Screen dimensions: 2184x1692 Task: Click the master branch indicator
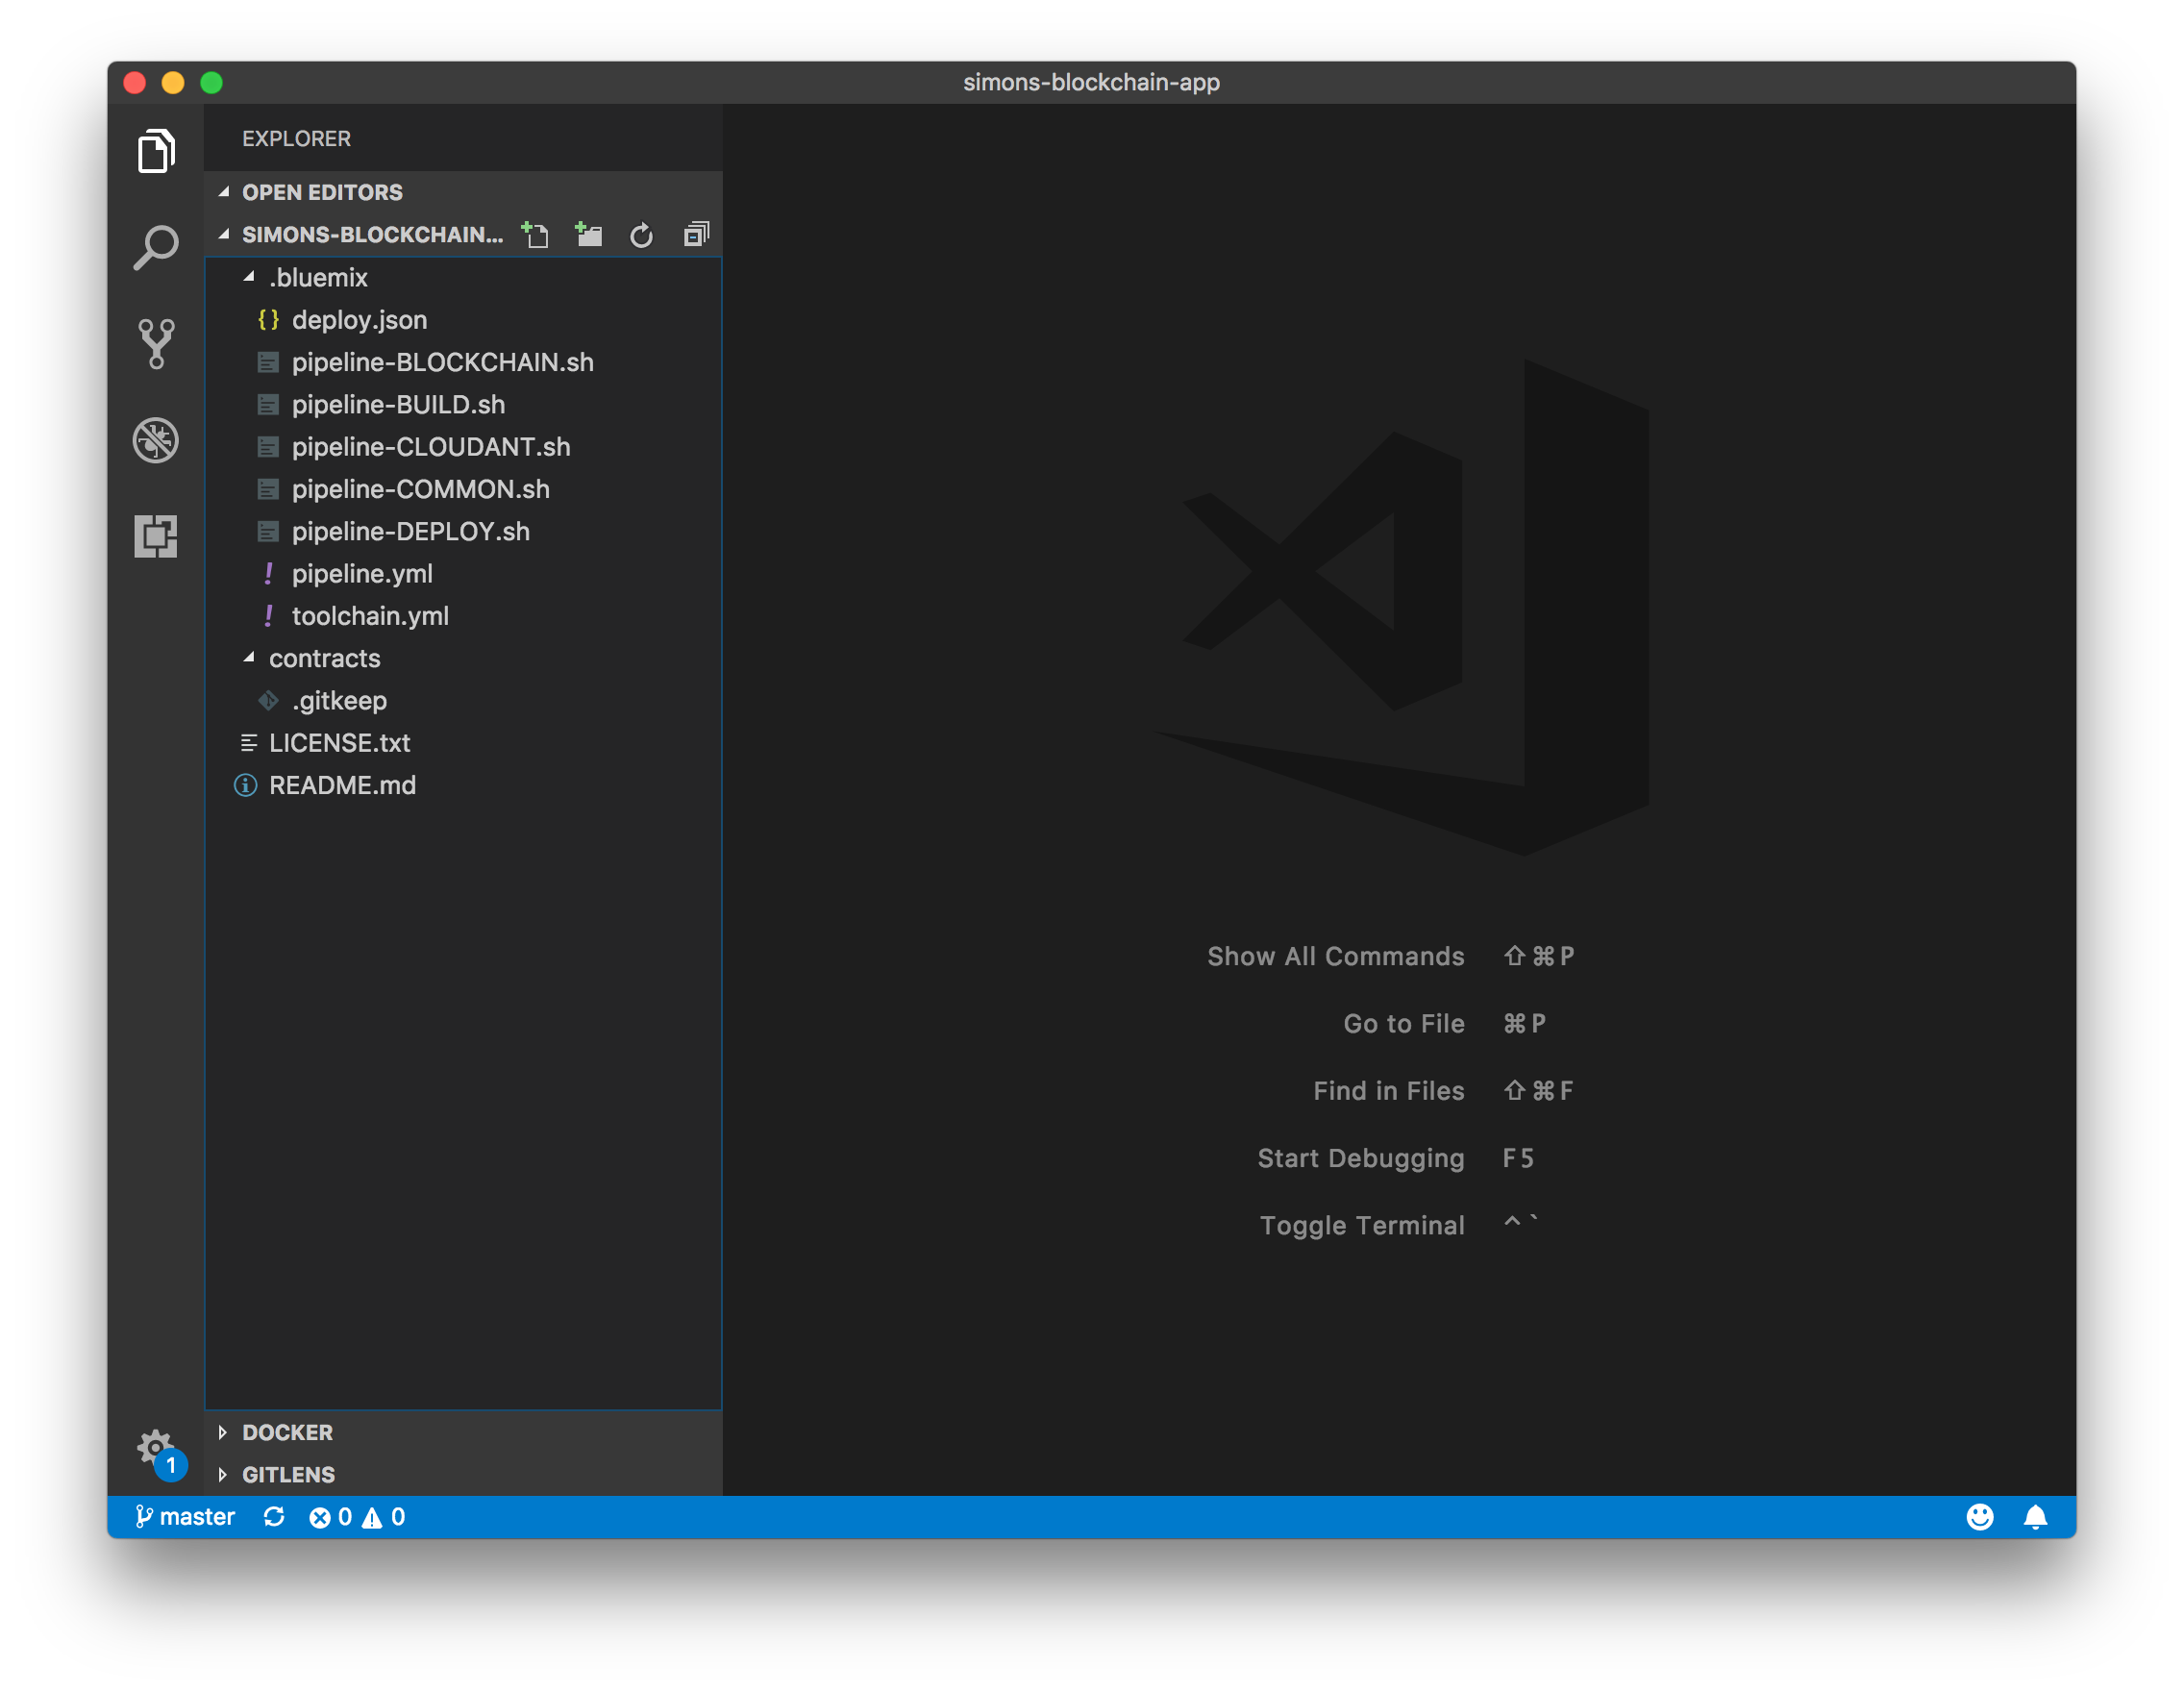tap(186, 1517)
